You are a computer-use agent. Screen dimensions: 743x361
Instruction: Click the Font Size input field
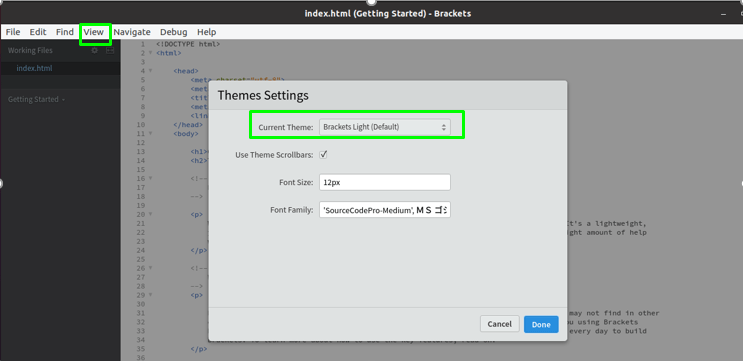[x=384, y=182]
